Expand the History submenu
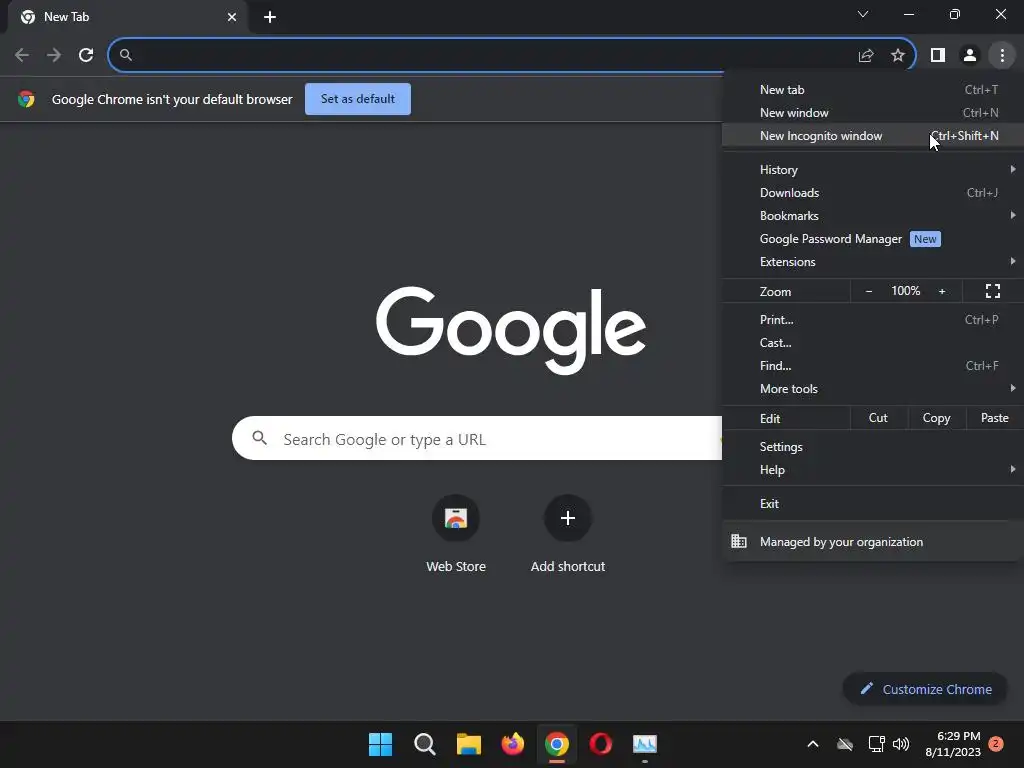 872,170
